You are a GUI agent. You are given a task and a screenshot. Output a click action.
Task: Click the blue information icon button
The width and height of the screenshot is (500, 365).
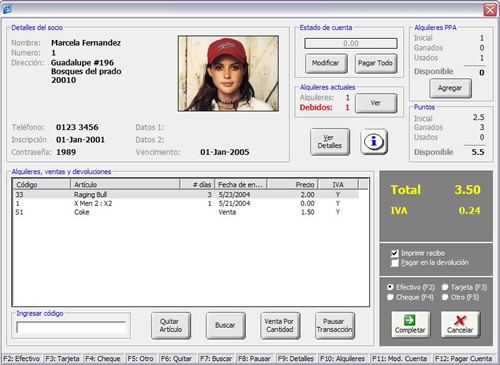(x=374, y=142)
